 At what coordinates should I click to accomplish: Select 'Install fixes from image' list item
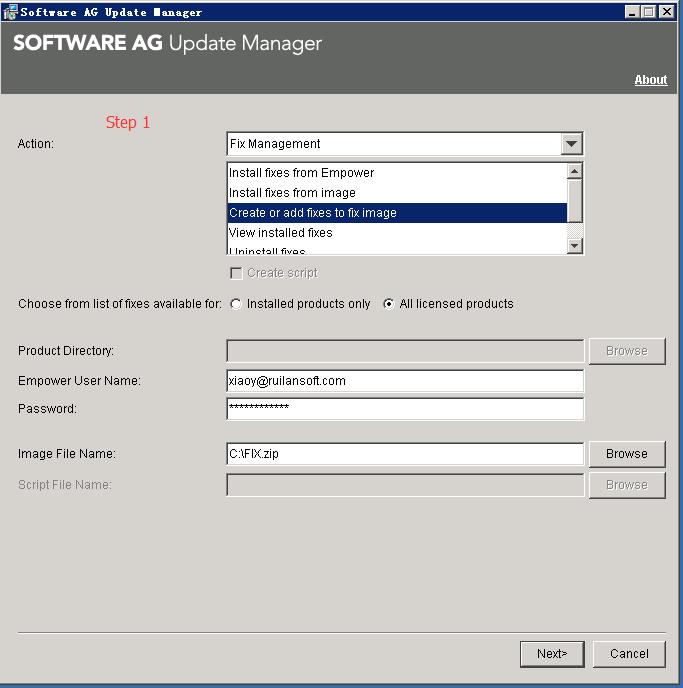(x=397, y=193)
